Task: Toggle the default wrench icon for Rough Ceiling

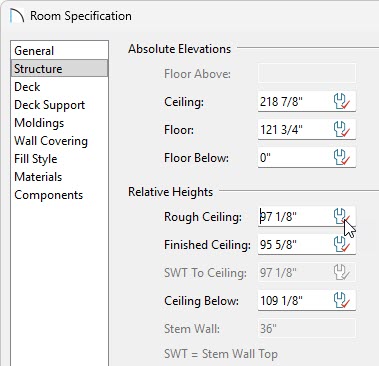Action: [x=342, y=217]
